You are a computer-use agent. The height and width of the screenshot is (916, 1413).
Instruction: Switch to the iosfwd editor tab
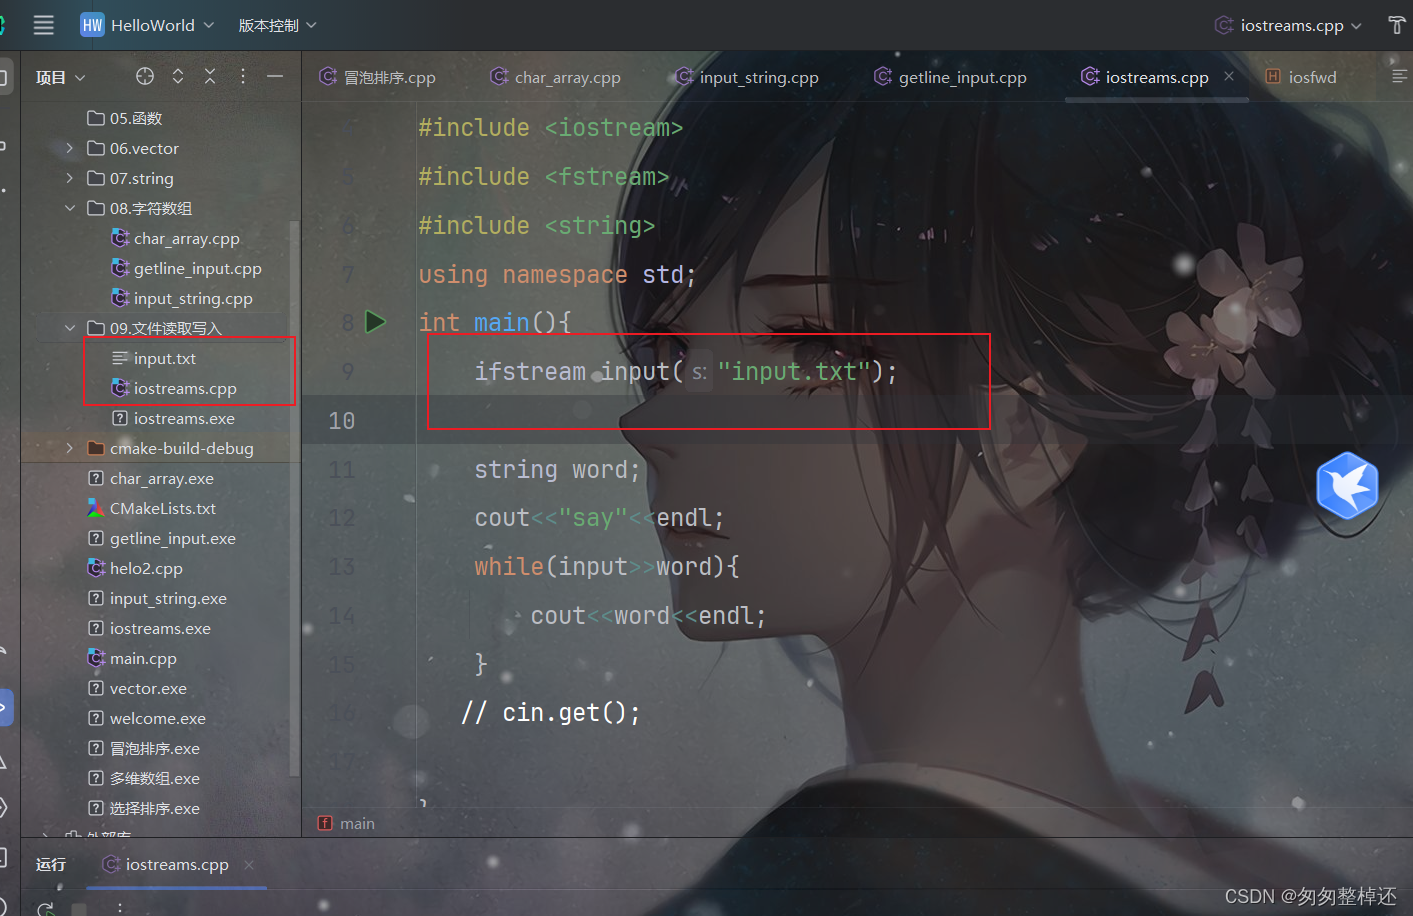pyautogui.click(x=1301, y=77)
